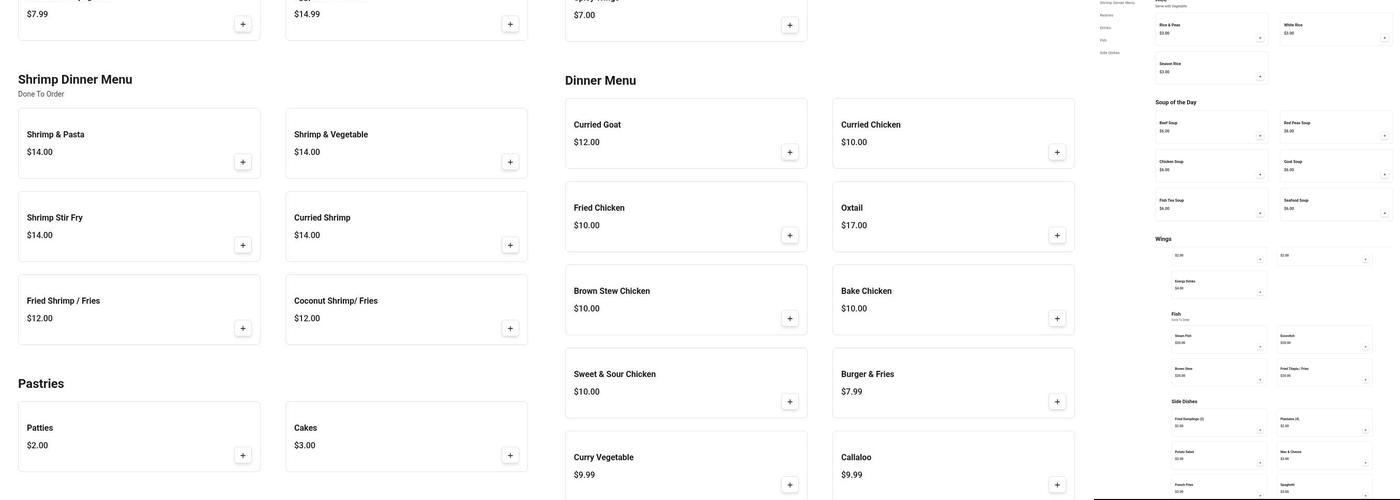Add Cakes with the plus button
Screen dimensions: 1400x500
pyautogui.click(x=510, y=456)
